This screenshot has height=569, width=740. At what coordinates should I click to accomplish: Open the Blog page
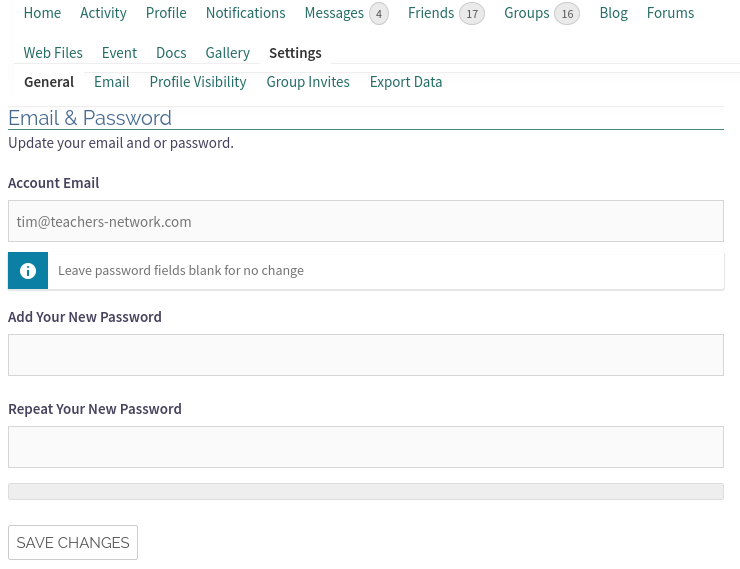click(614, 13)
